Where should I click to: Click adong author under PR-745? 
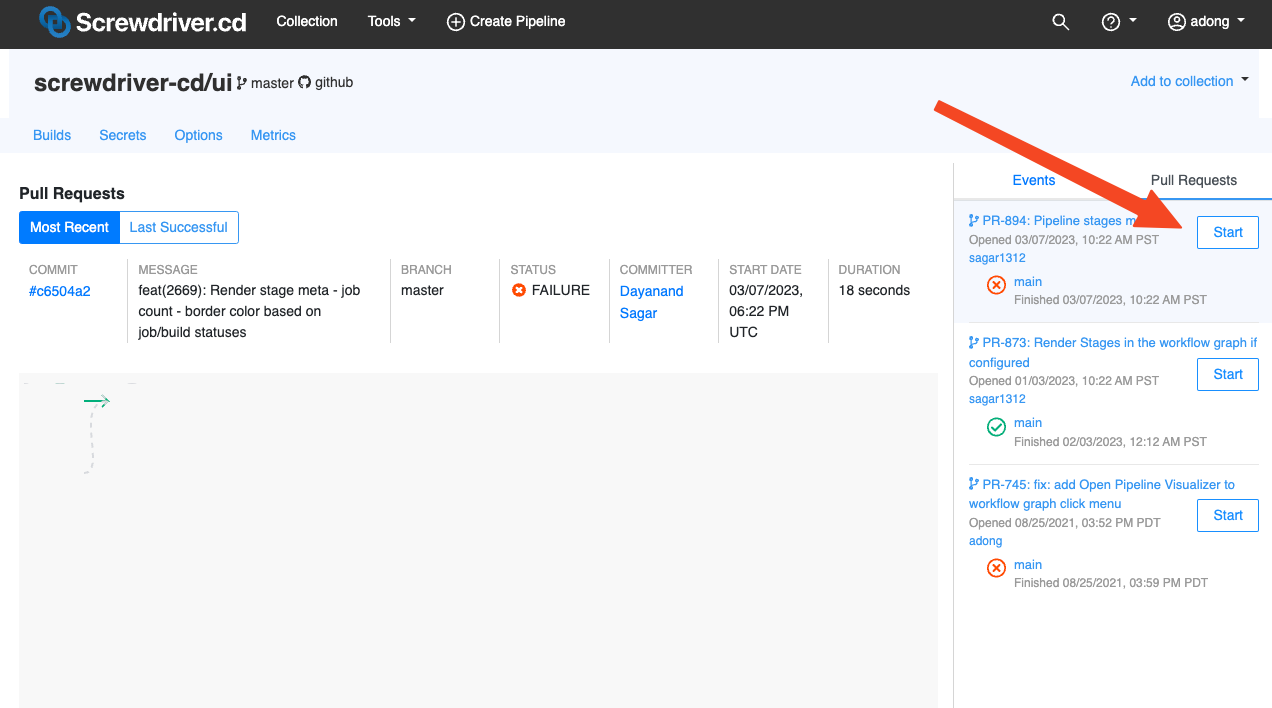(x=986, y=541)
